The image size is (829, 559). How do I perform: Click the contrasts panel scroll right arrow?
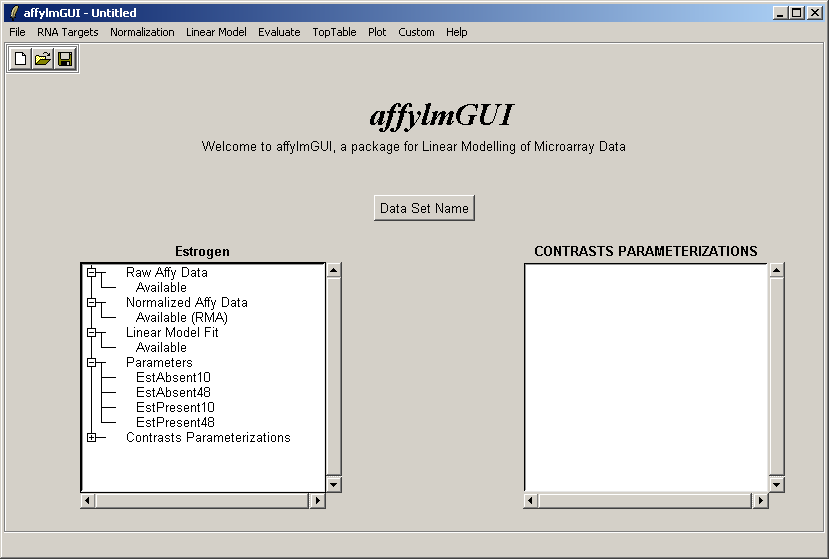pos(761,500)
